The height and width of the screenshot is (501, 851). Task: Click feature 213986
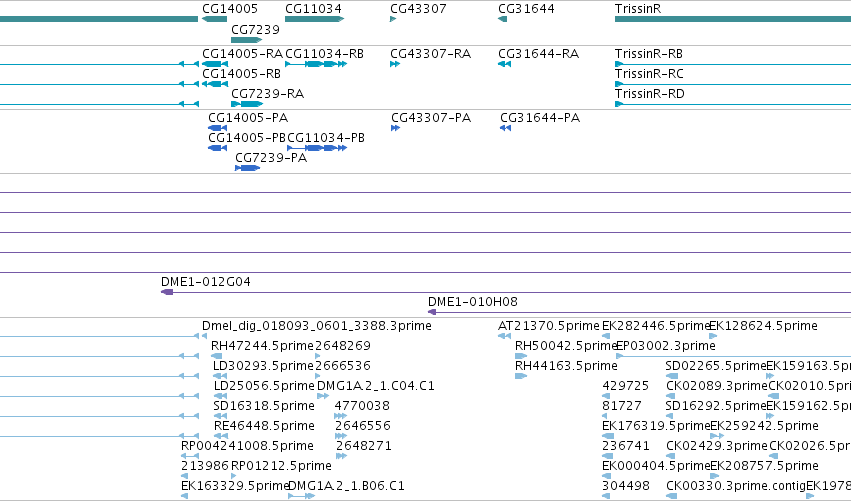[205, 466]
